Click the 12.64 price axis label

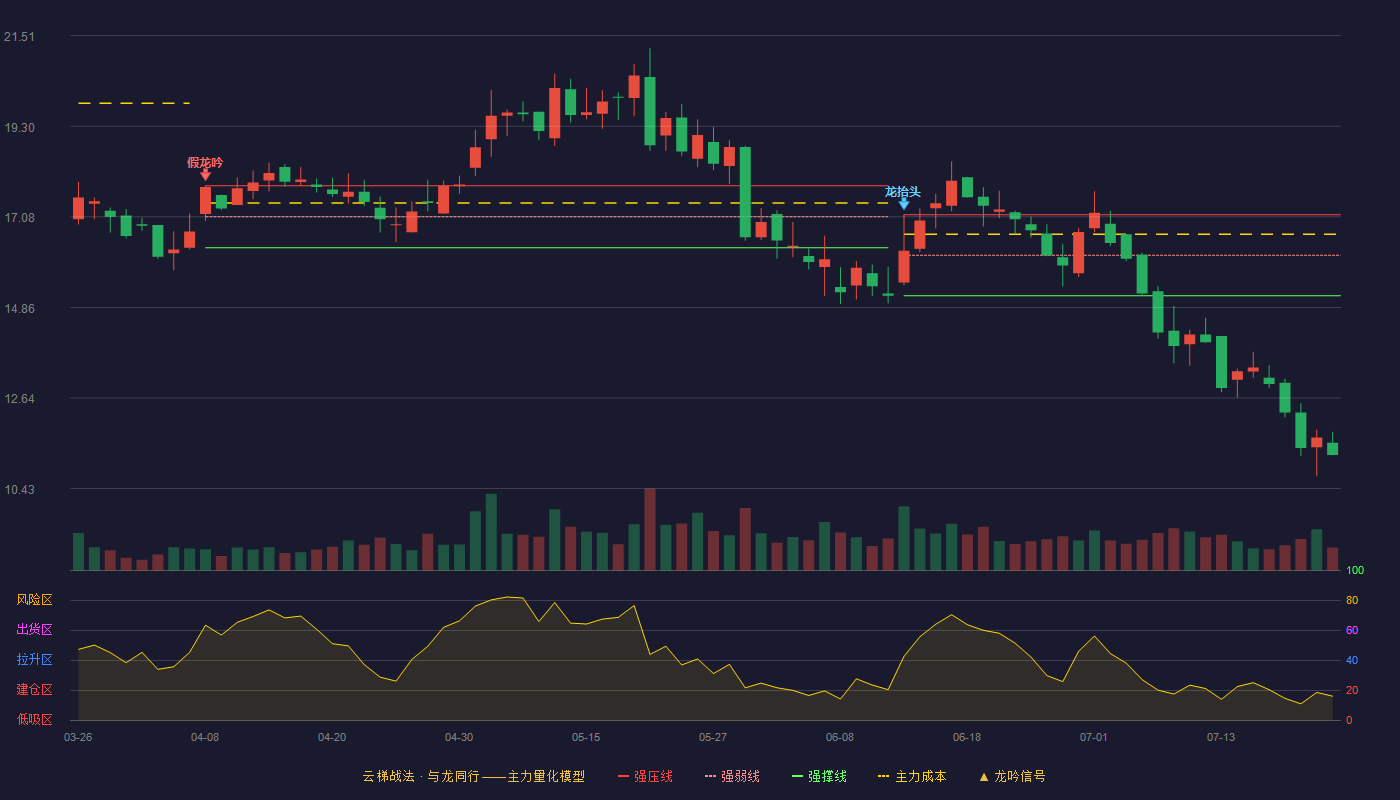pyautogui.click(x=19, y=399)
